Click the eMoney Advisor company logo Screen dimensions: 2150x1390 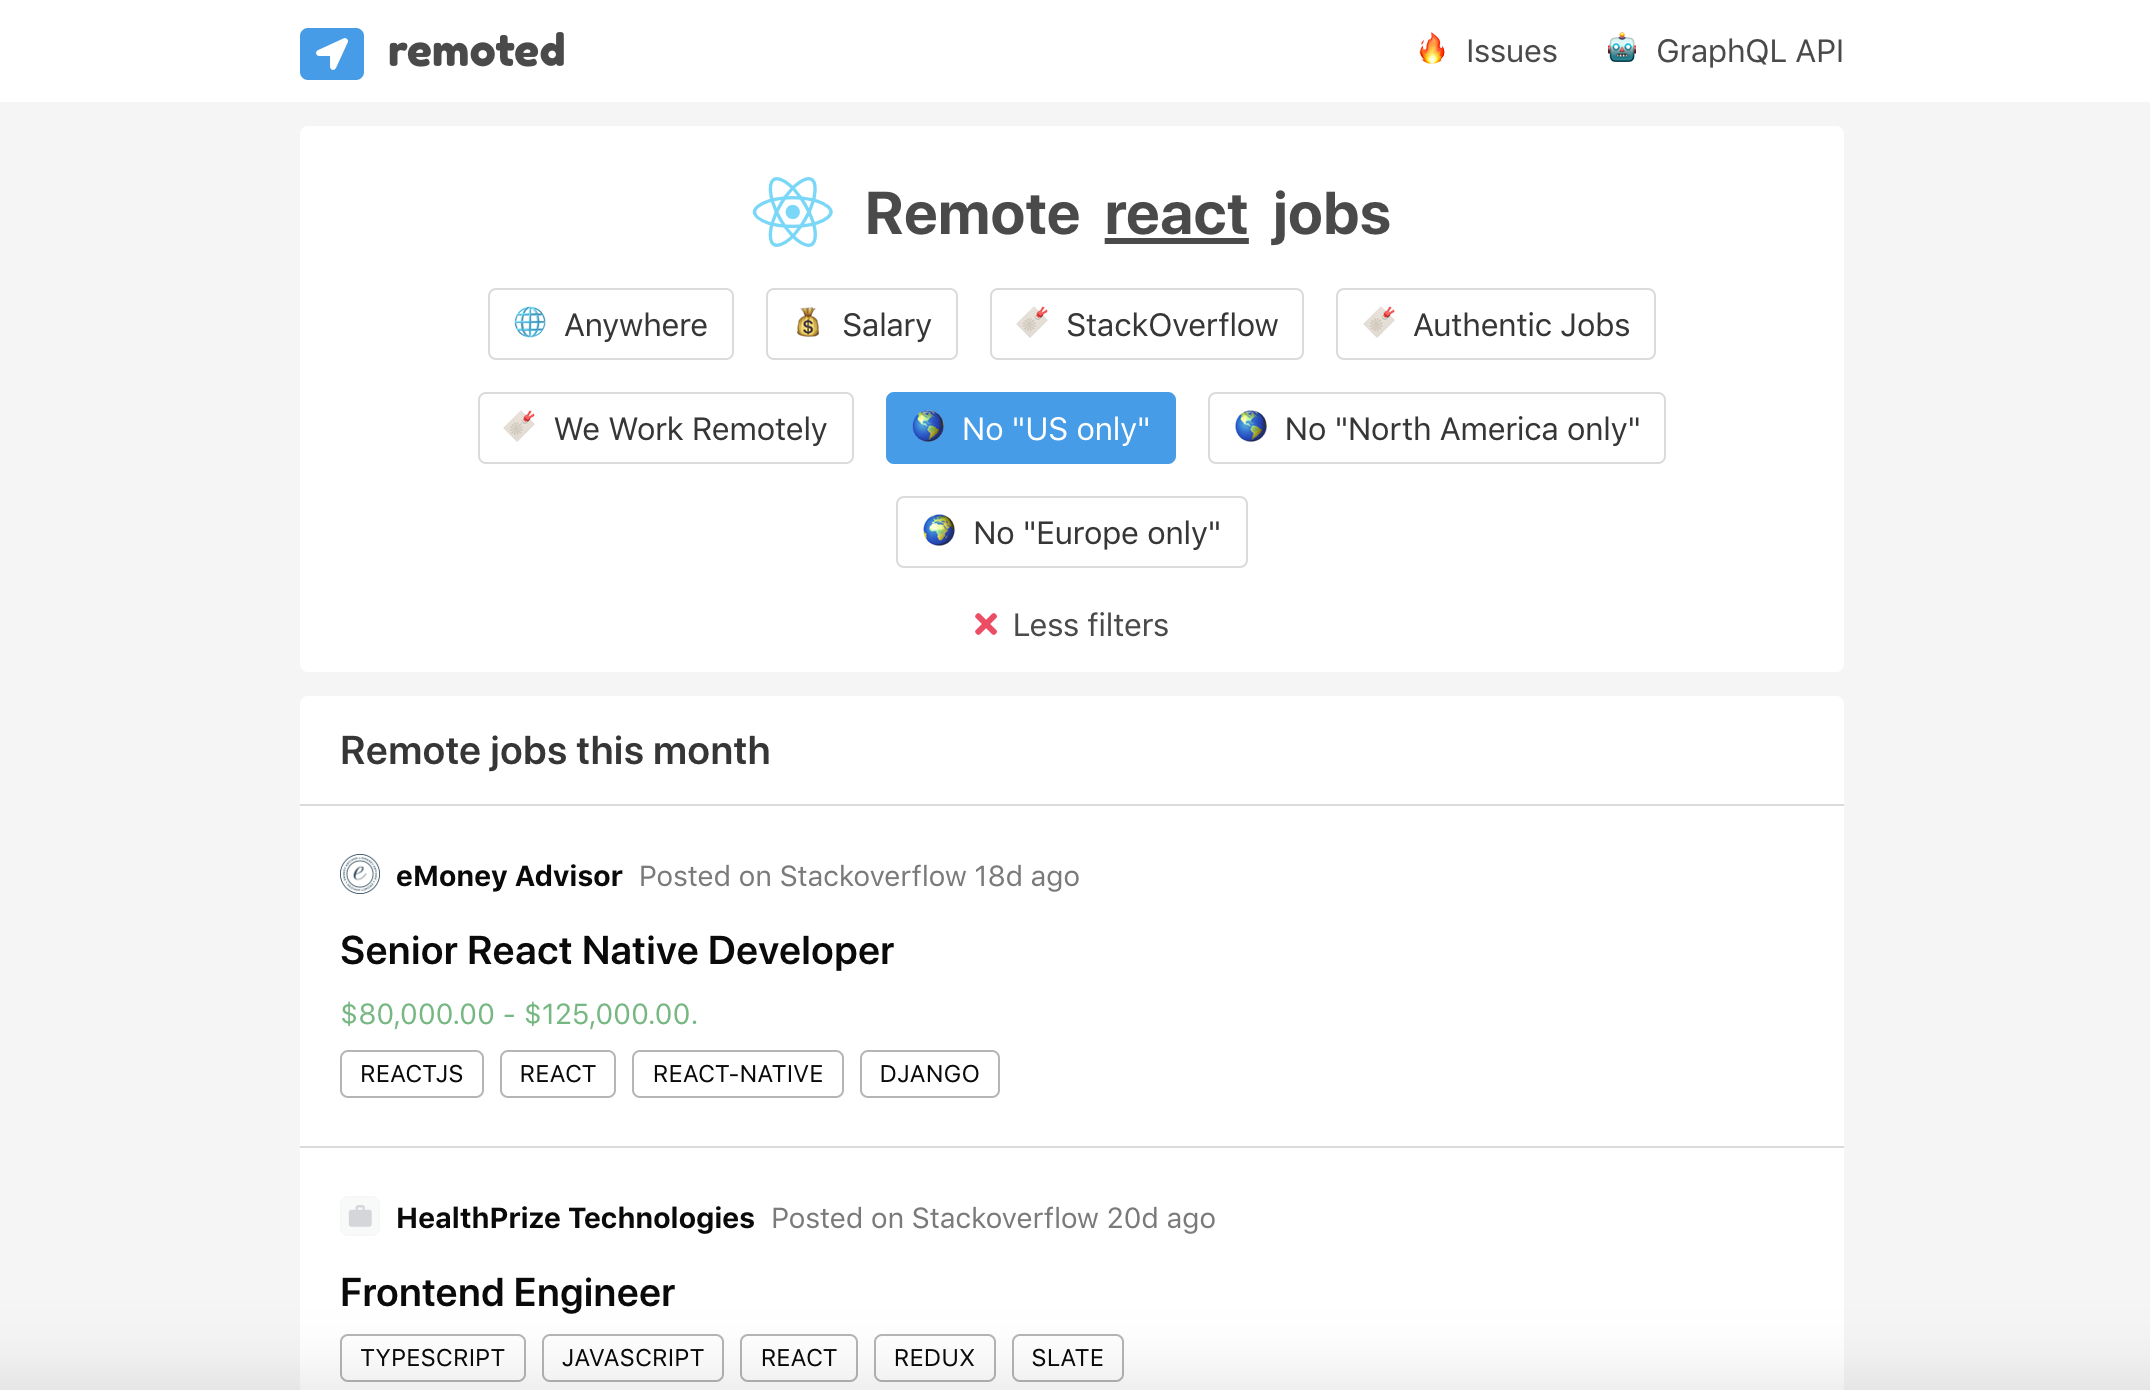coord(359,874)
